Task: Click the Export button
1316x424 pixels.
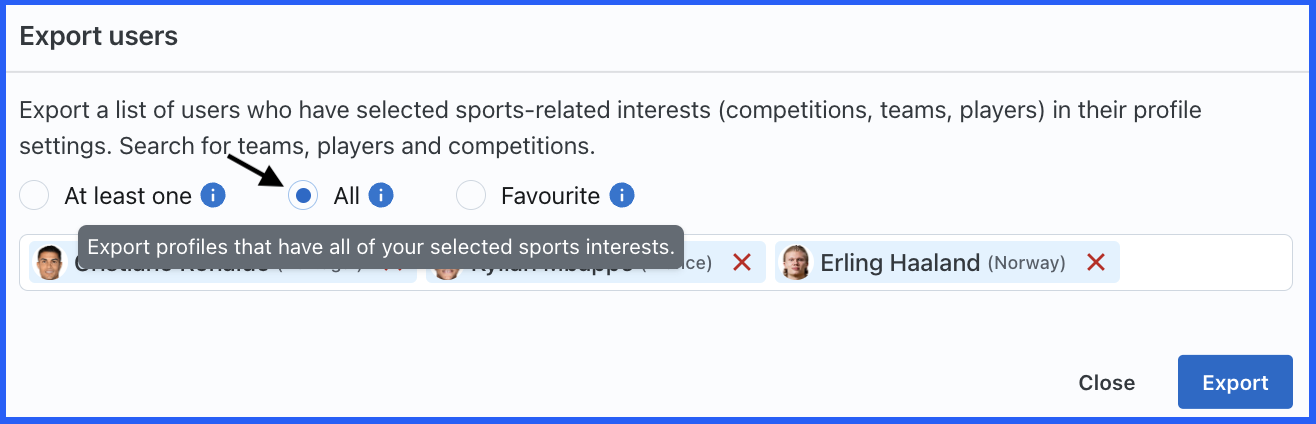Action: tap(1235, 382)
